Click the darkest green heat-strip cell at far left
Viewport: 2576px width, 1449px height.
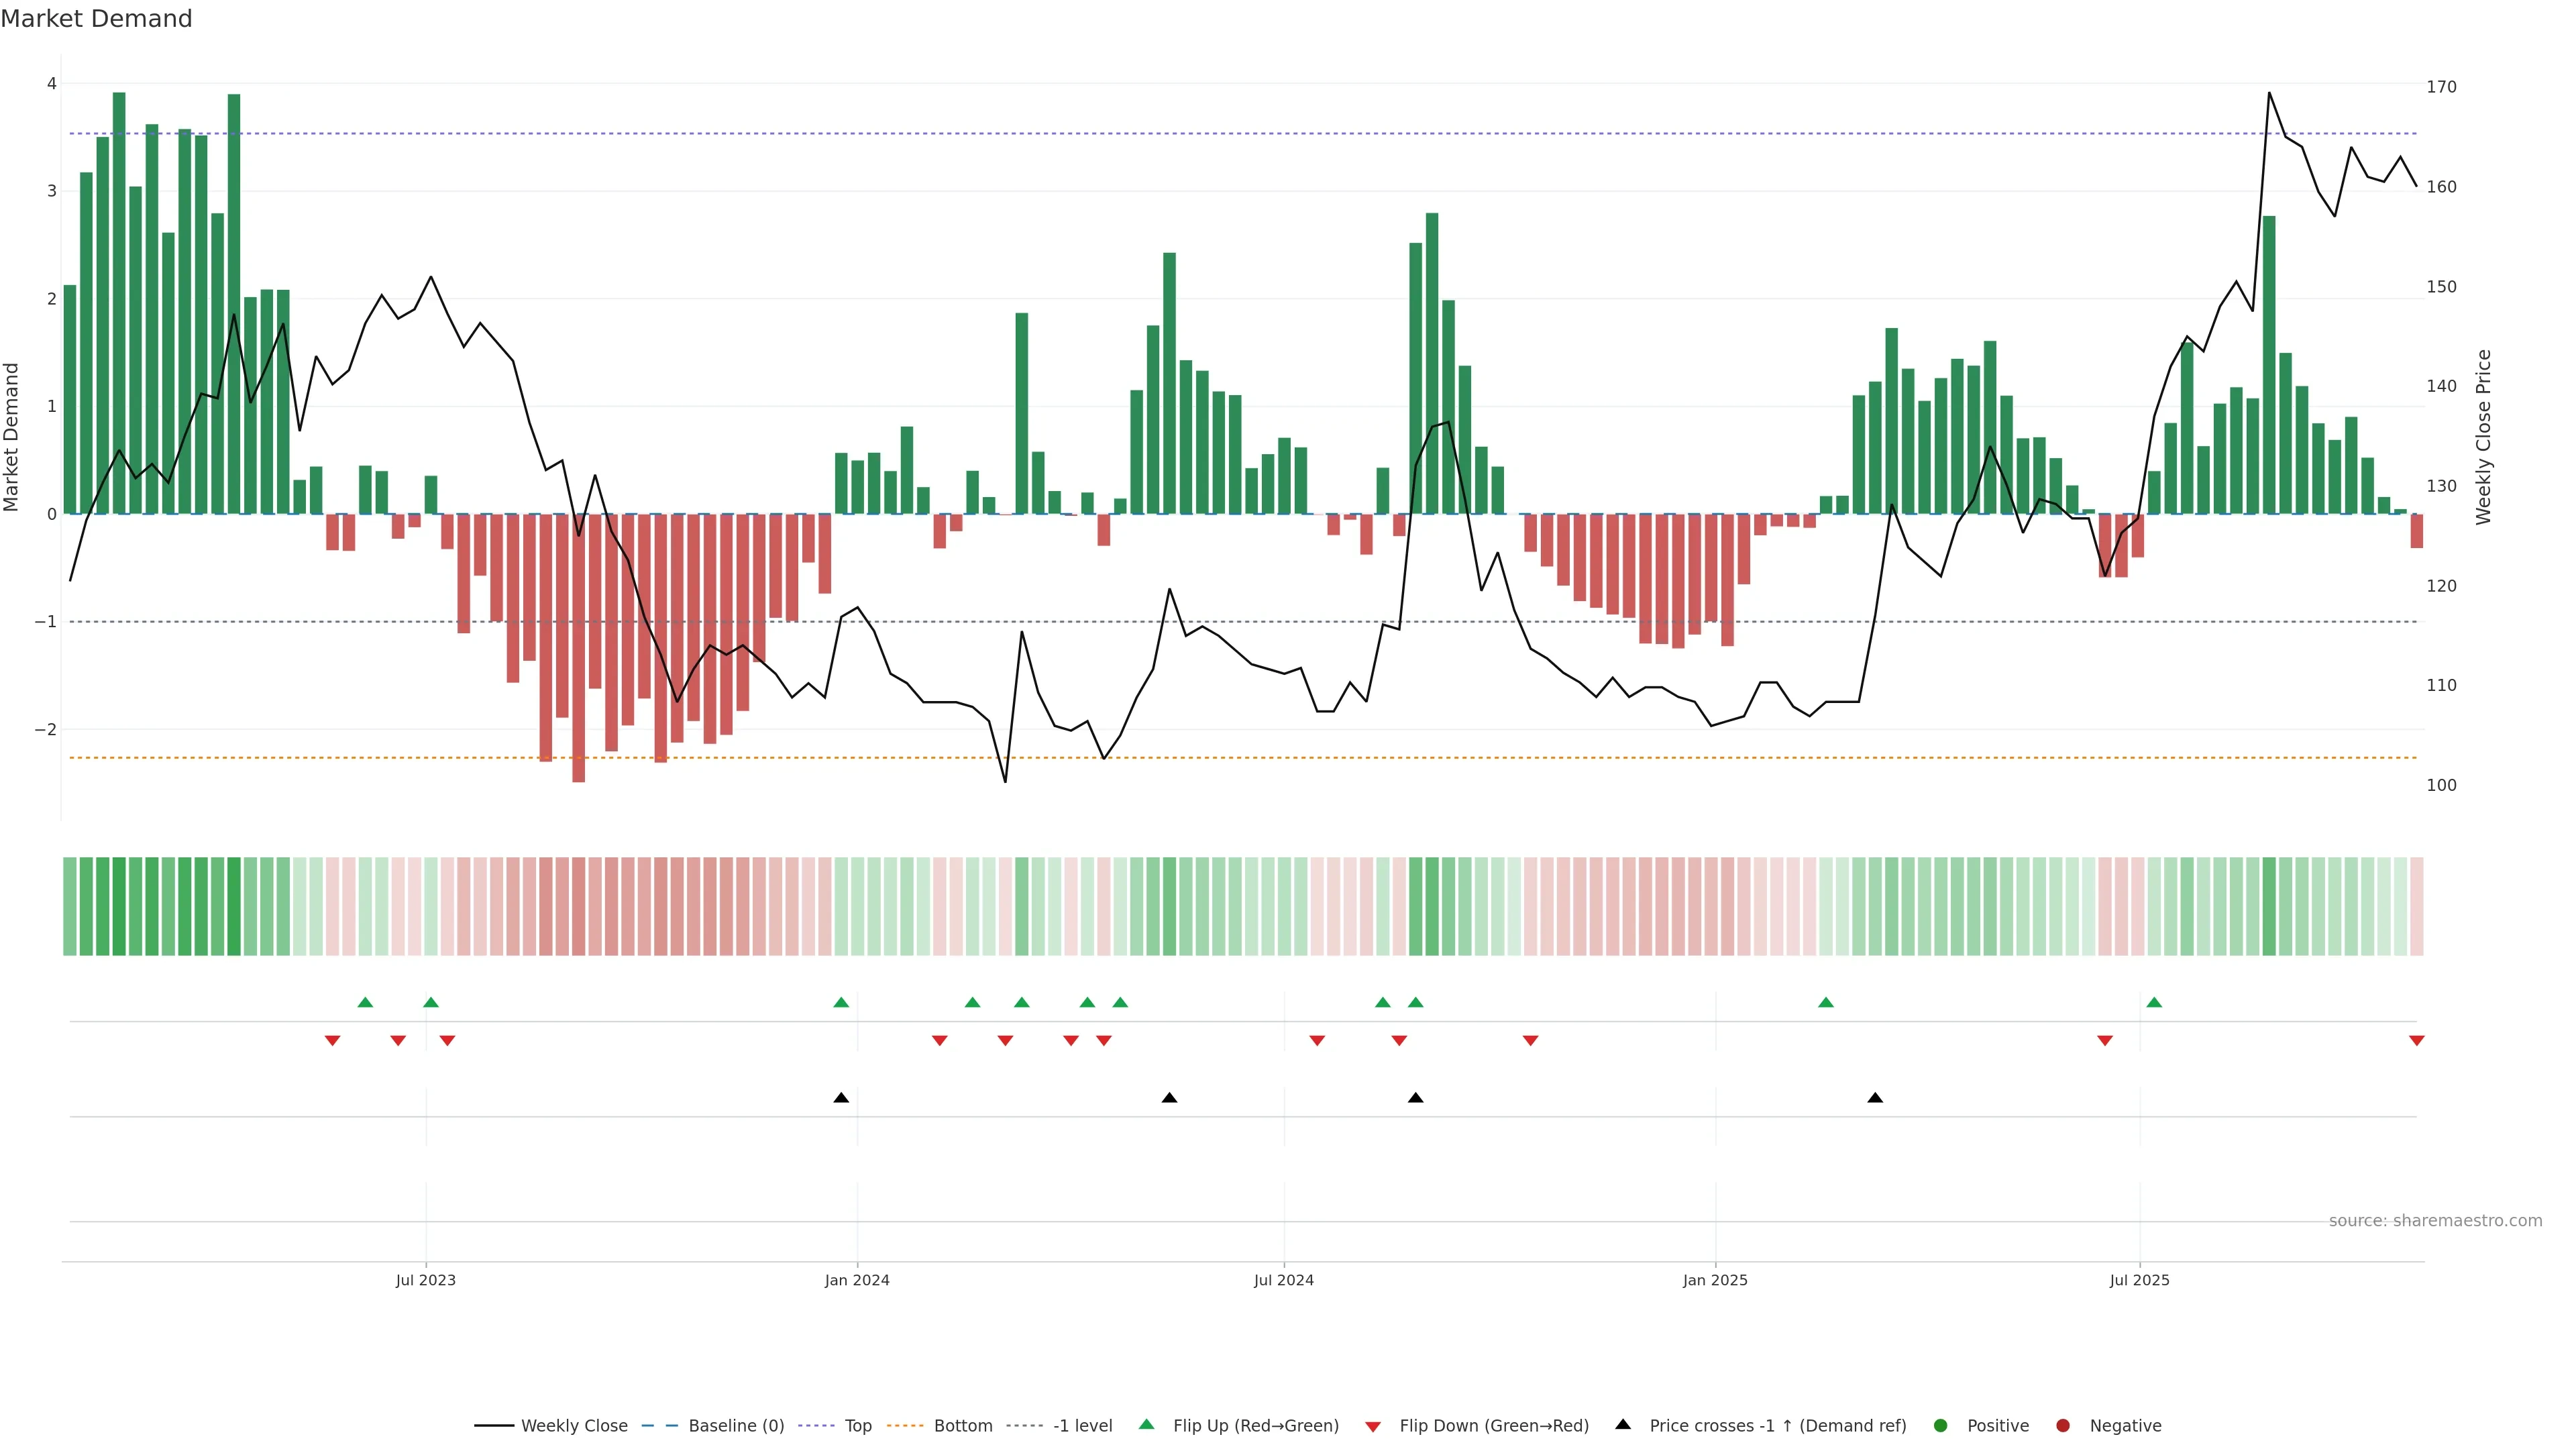click(119, 906)
